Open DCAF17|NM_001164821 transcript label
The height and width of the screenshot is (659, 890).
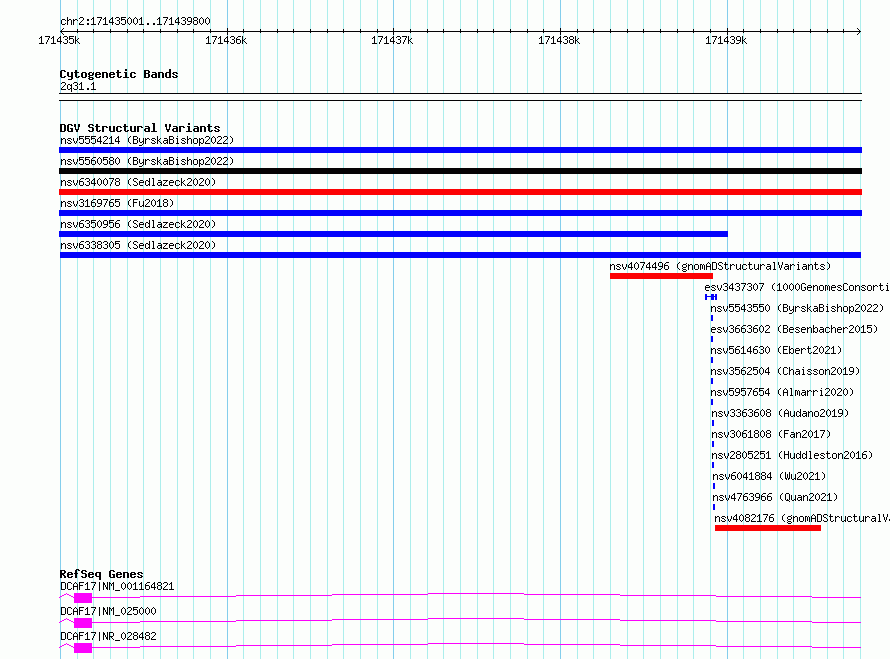pos(117,586)
